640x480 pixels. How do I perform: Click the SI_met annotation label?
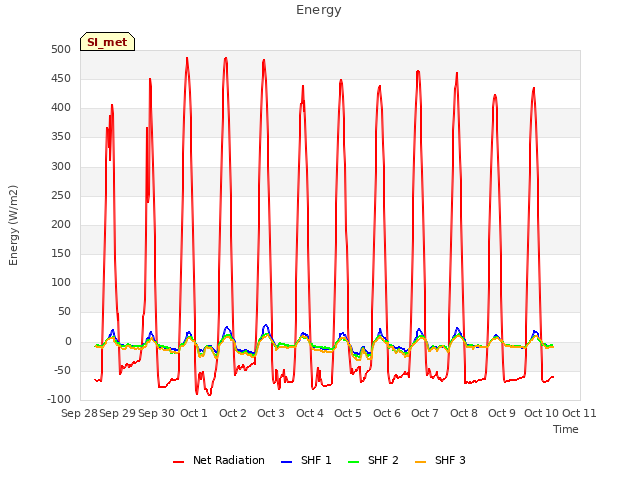click(107, 42)
